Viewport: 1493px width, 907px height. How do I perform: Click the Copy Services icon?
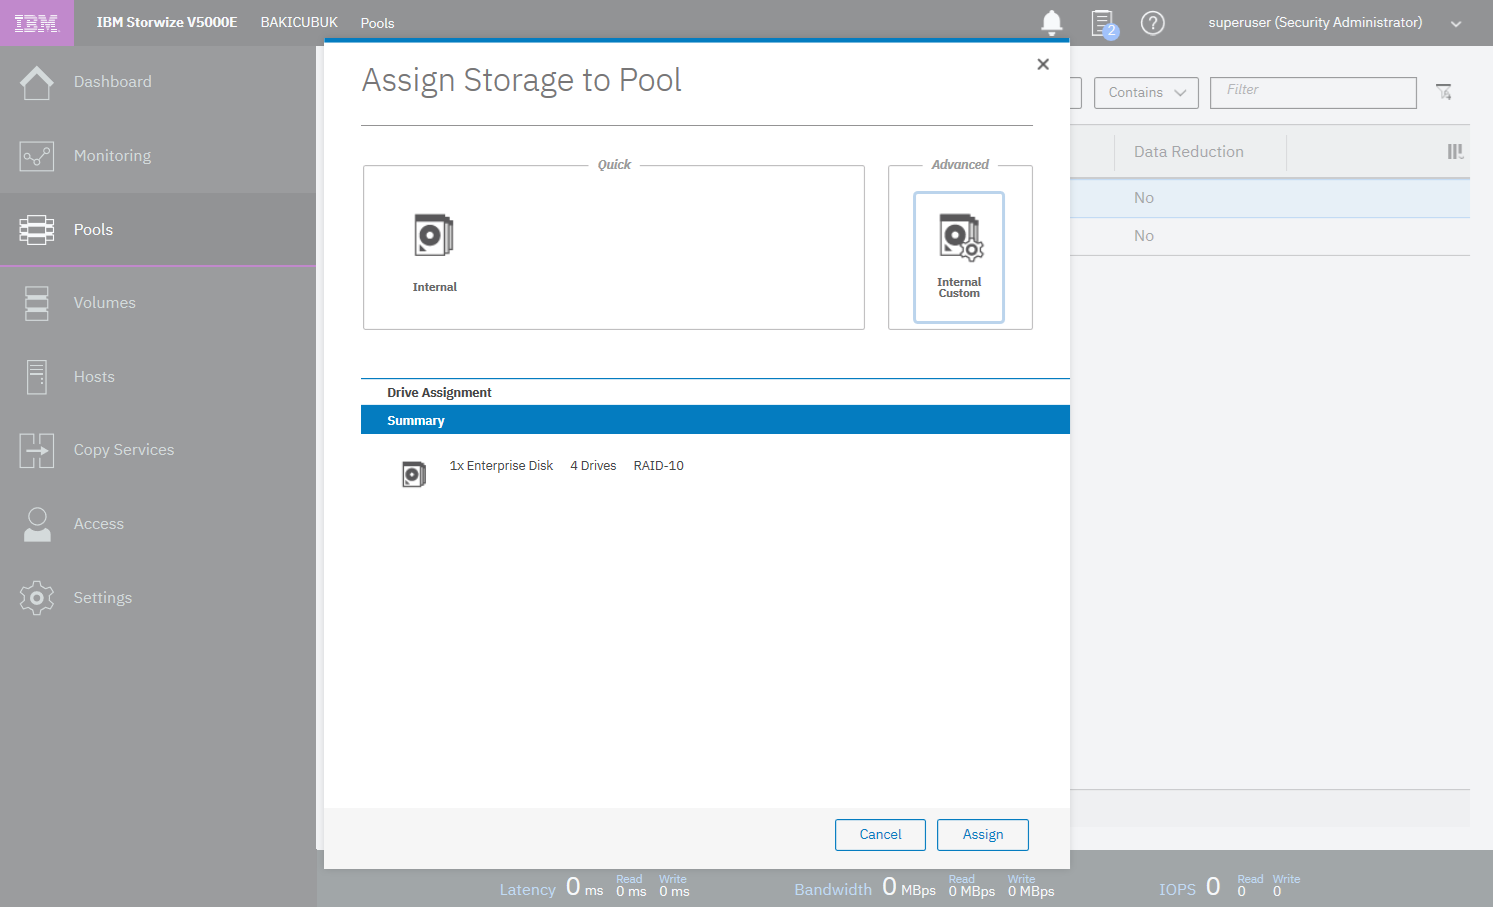click(x=37, y=451)
